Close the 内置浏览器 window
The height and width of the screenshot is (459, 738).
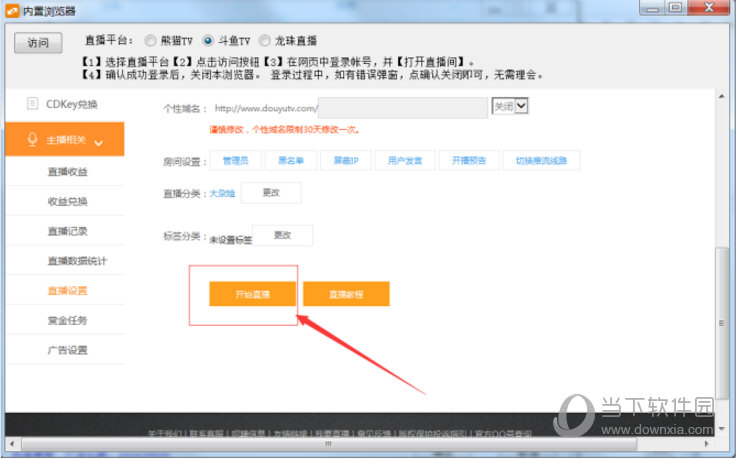coord(709,8)
